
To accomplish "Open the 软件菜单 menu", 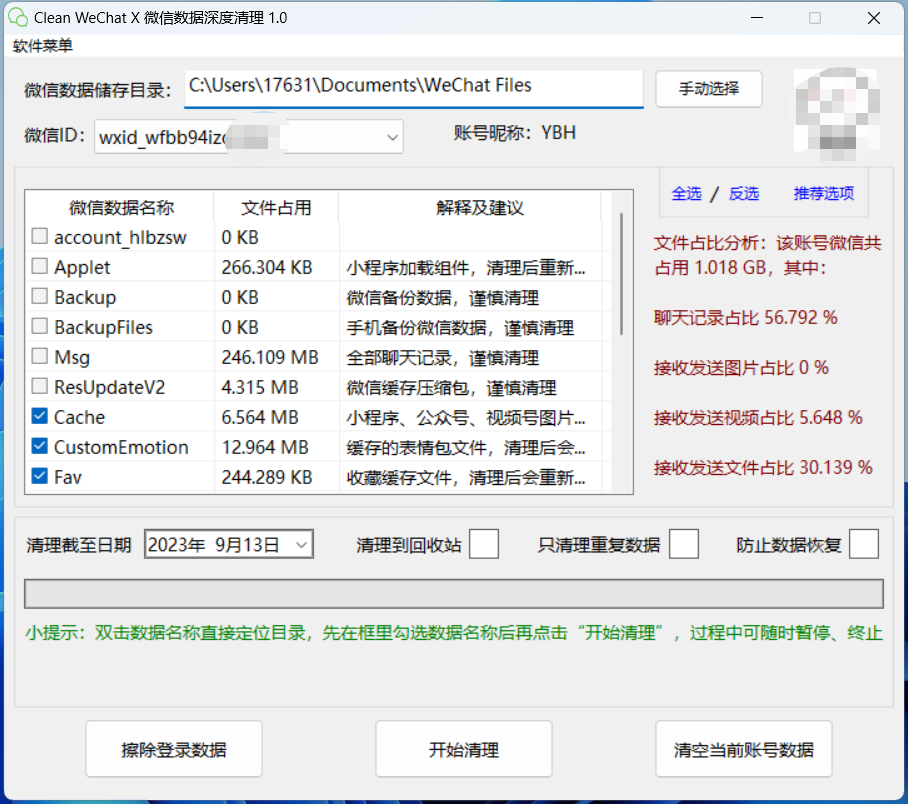I will (42, 46).
